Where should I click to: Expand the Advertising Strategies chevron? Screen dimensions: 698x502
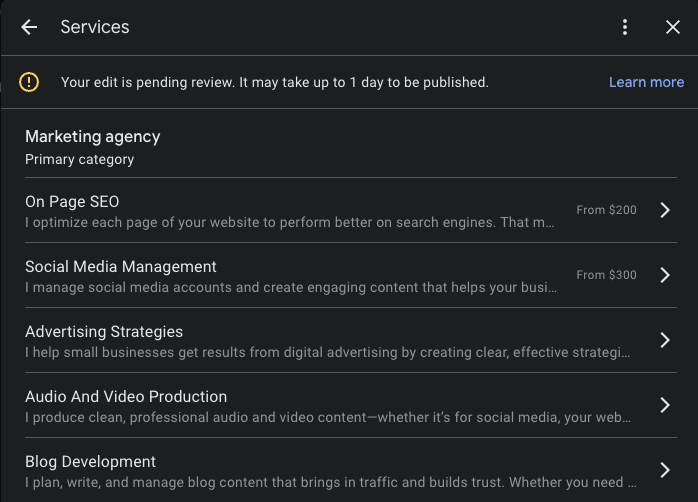pos(665,340)
